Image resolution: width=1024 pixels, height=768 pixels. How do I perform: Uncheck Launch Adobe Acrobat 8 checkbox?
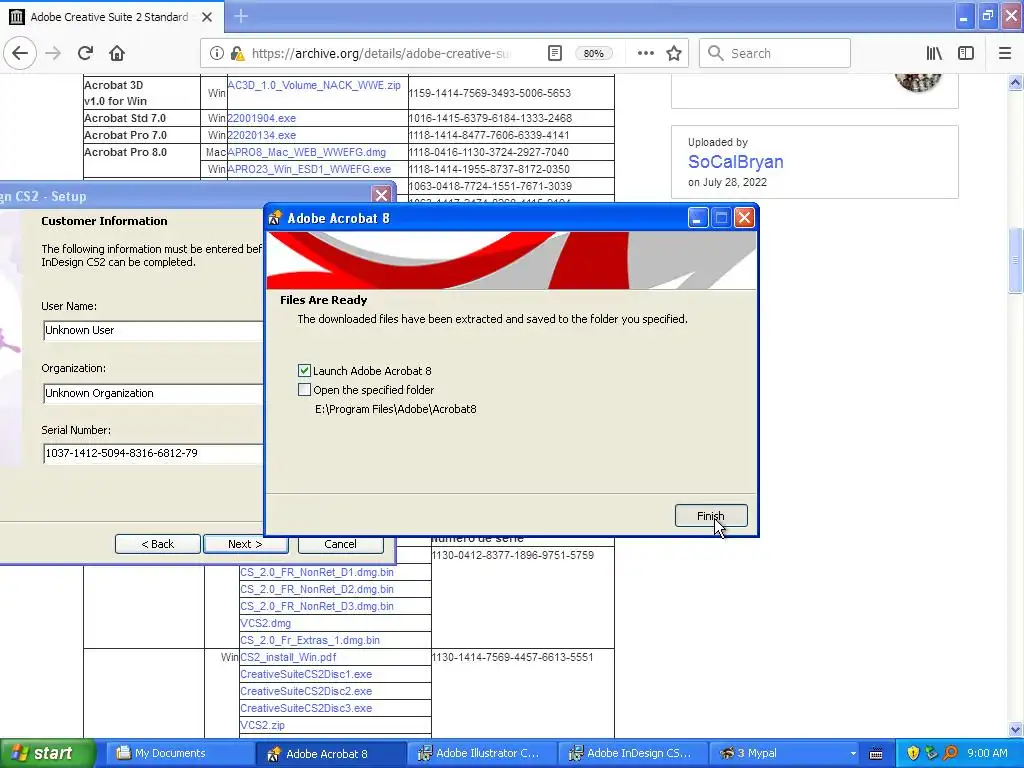(x=304, y=371)
